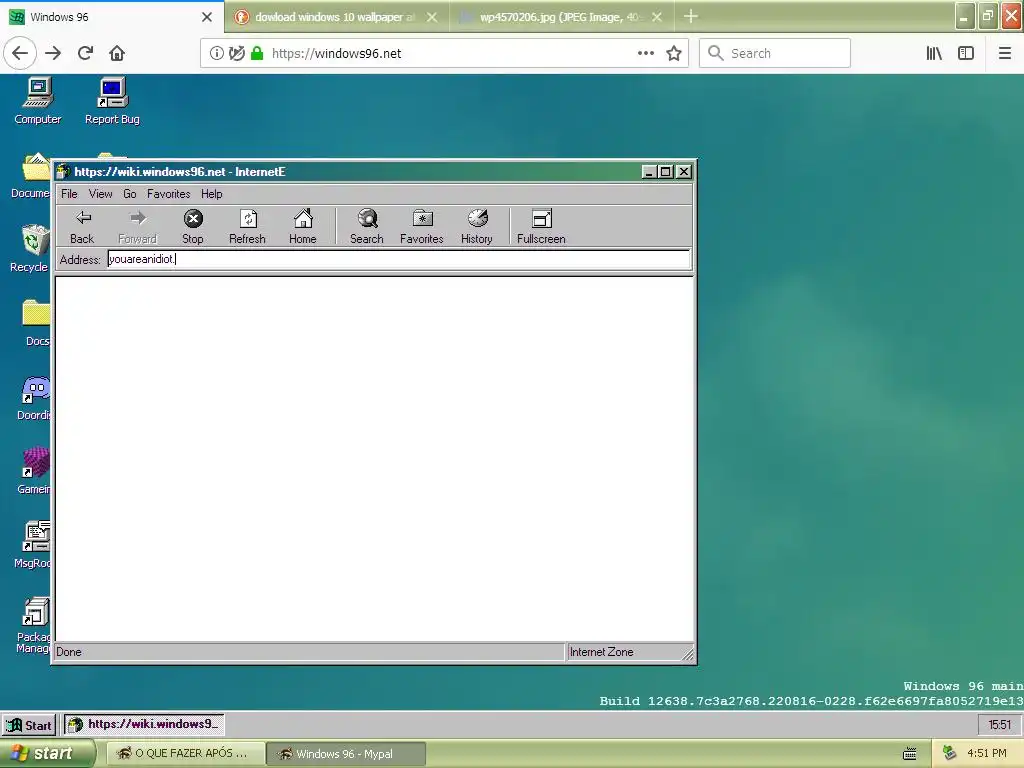The height and width of the screenshot is (768, 1024).
Task: Open the Help menu in InternetE
Action: (212, 194)
